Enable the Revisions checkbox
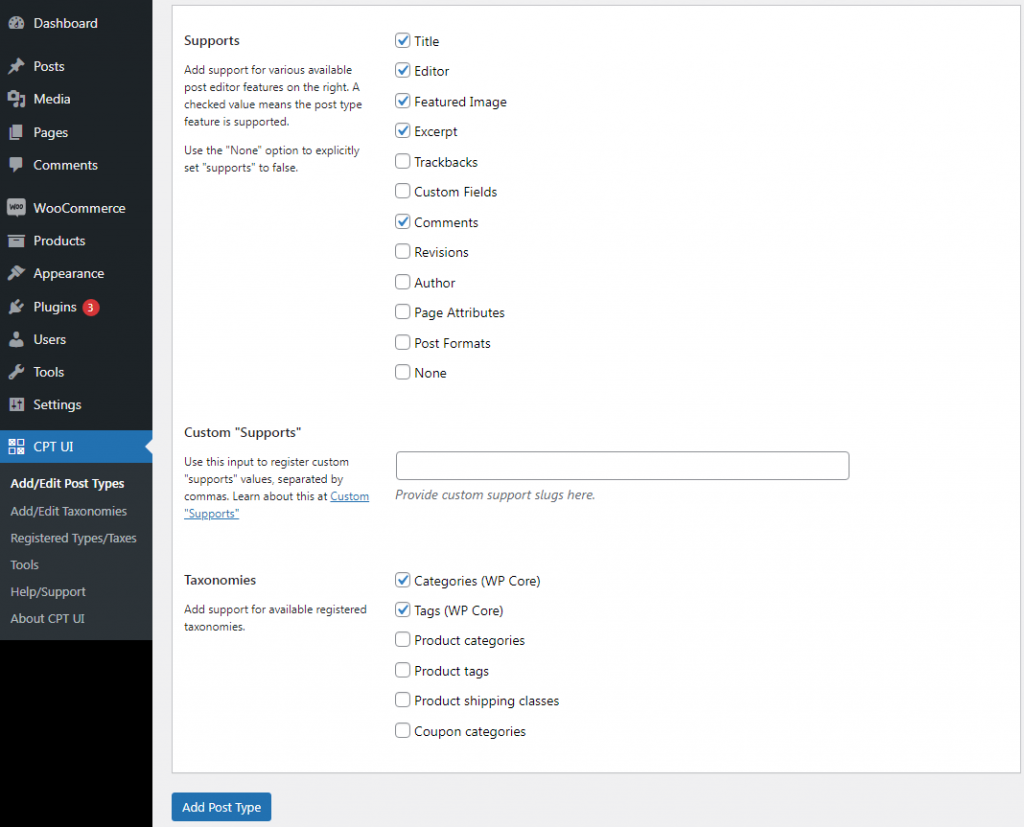 pos(403,251)
